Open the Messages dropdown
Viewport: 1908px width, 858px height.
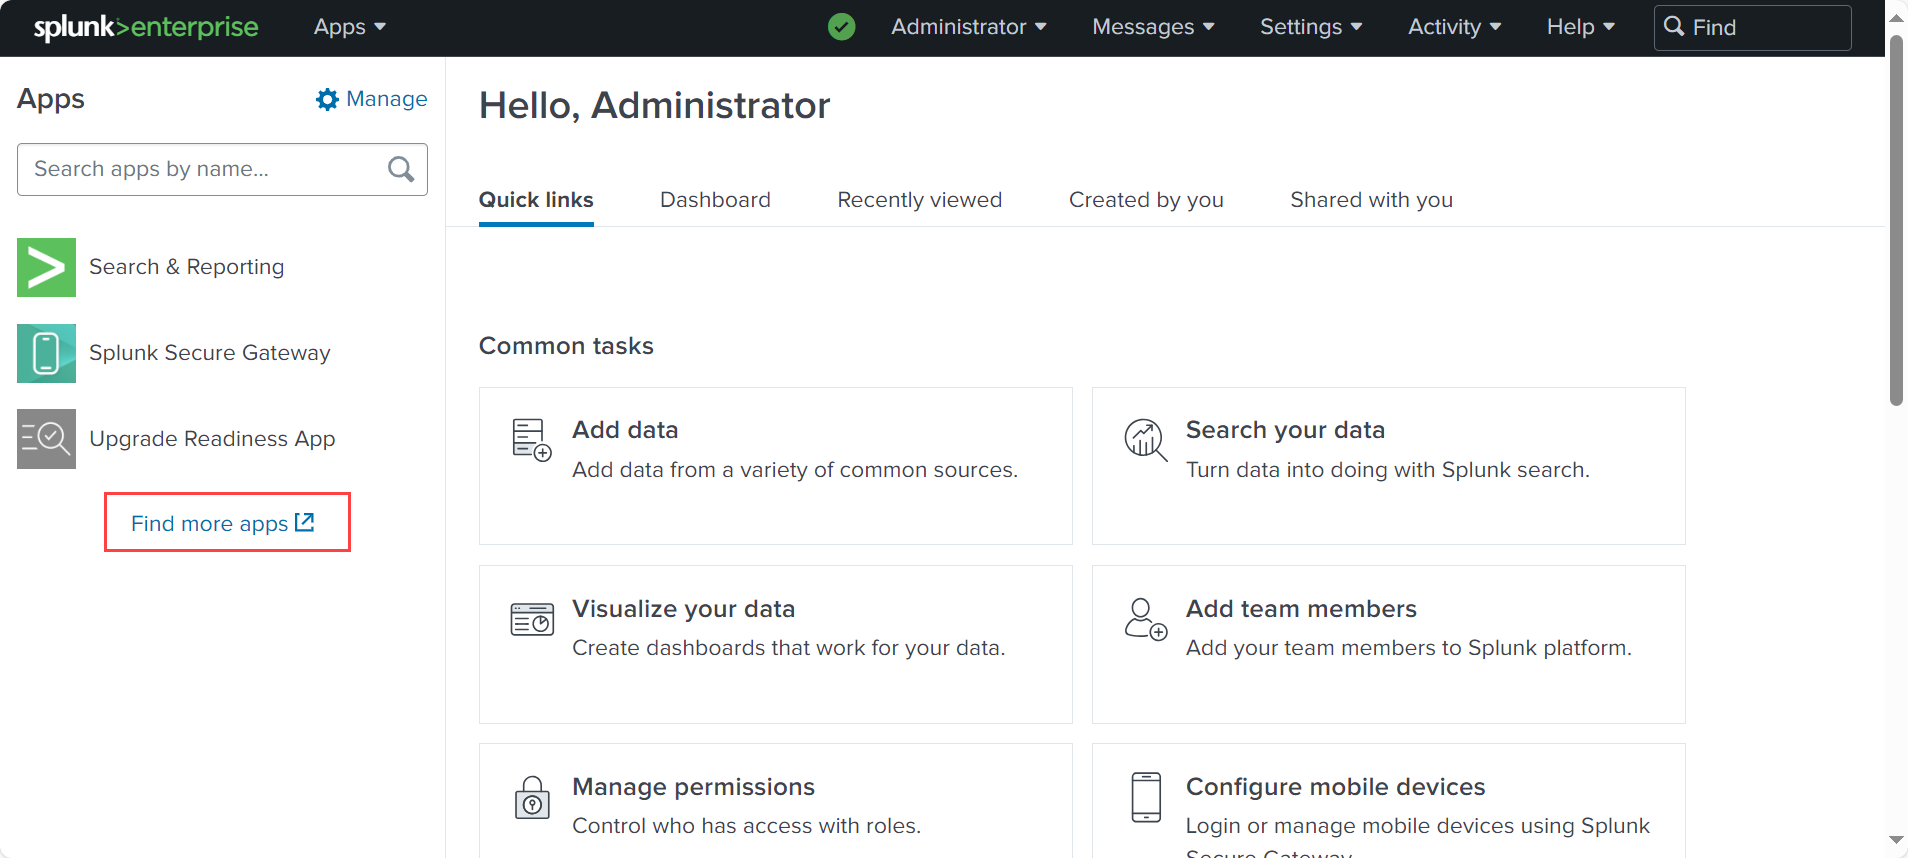click(1153, 27)
